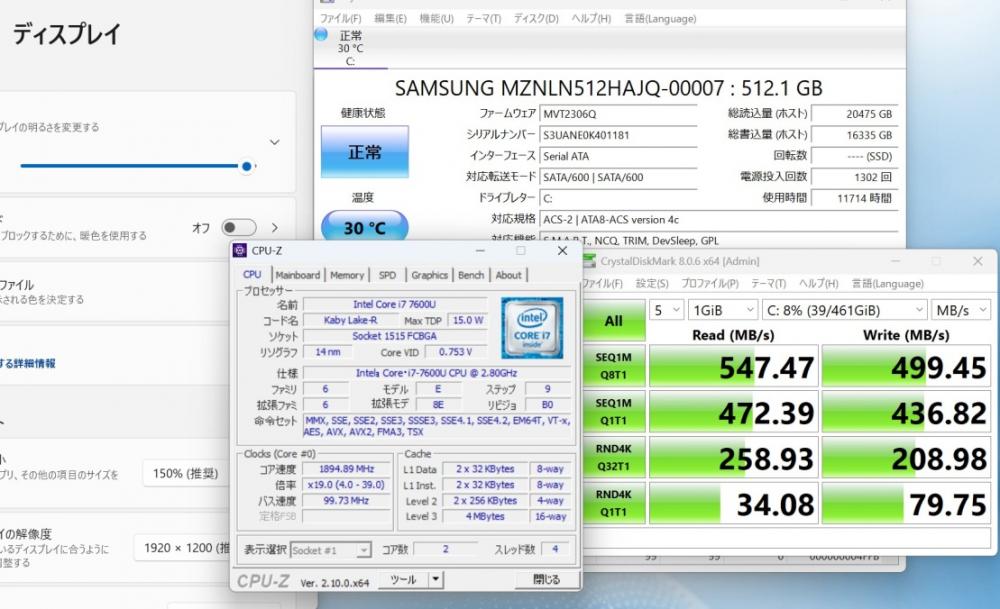
Task: Switch to the Memory tab in CPU-Z
Action: click(347, 275)
